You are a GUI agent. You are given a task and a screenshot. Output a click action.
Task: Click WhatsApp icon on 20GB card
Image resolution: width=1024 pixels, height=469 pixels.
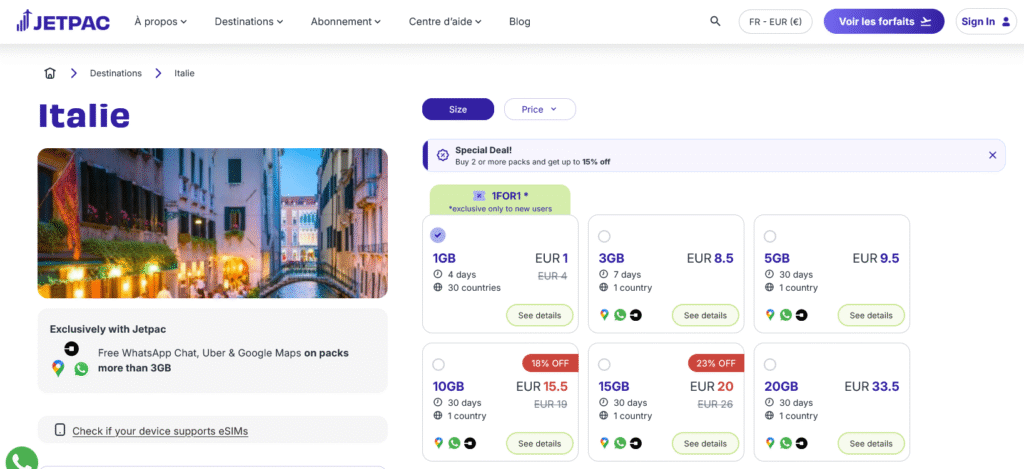[x=786, y=443]
